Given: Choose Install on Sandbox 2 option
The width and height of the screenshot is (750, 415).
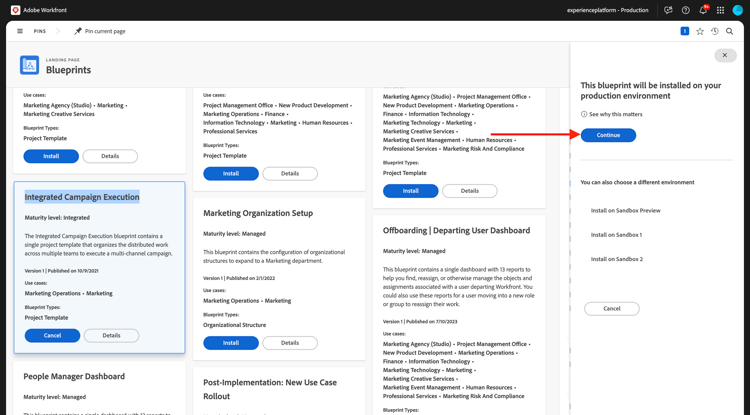Looking at the screenshot, I should tap(616, 259).
